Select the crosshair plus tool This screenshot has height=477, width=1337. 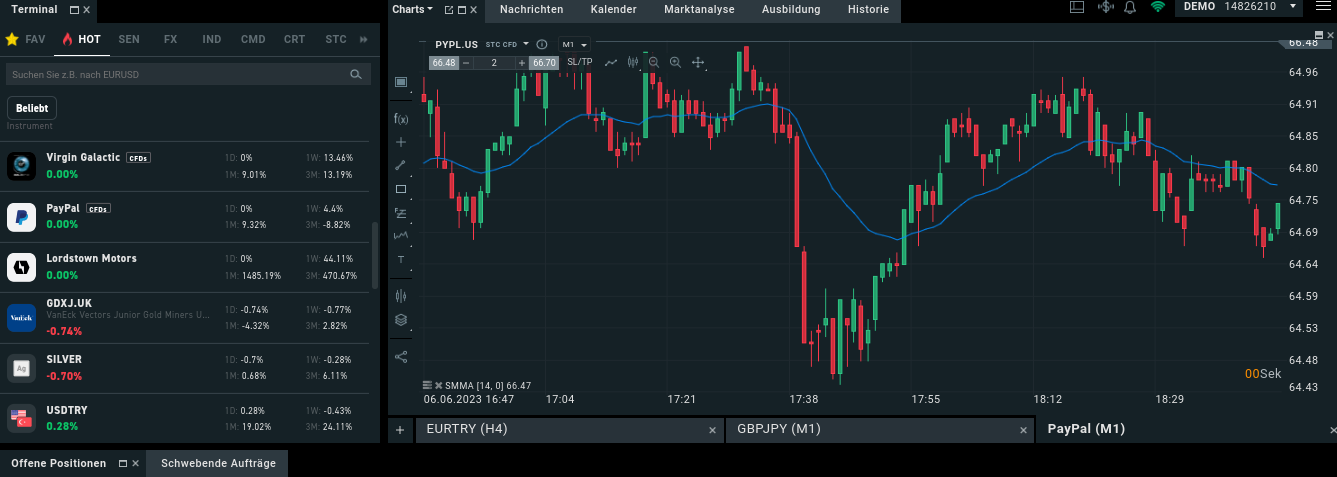401,142
